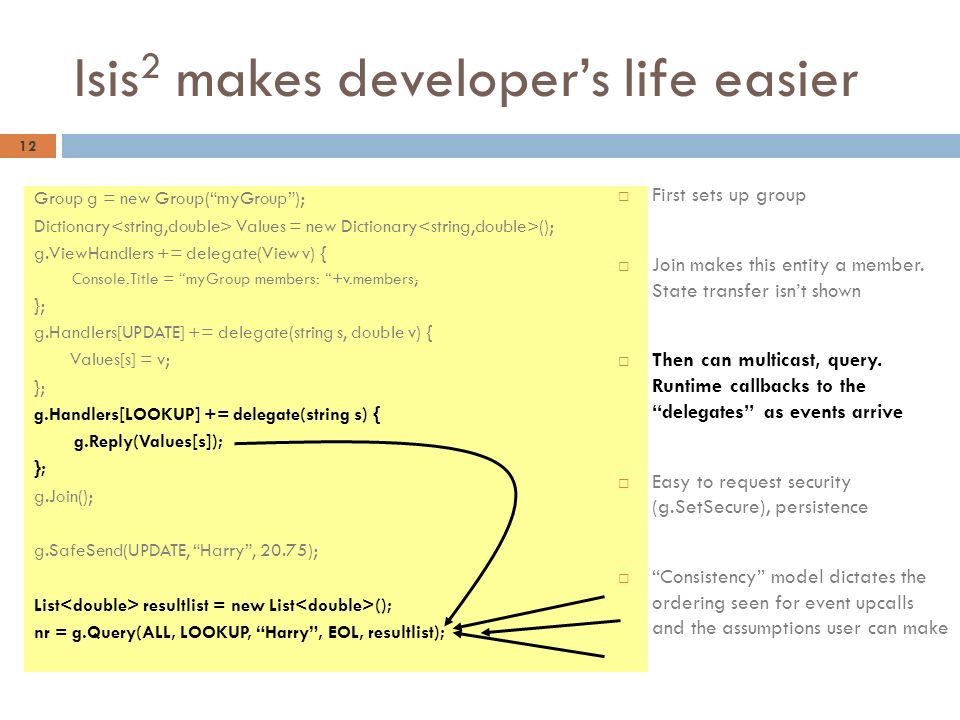The height and width of the screenshot is (720, 960).
Task: Click the nr = g.Query(ALL, LOOKUP...) line
Action: pos(239,632)
